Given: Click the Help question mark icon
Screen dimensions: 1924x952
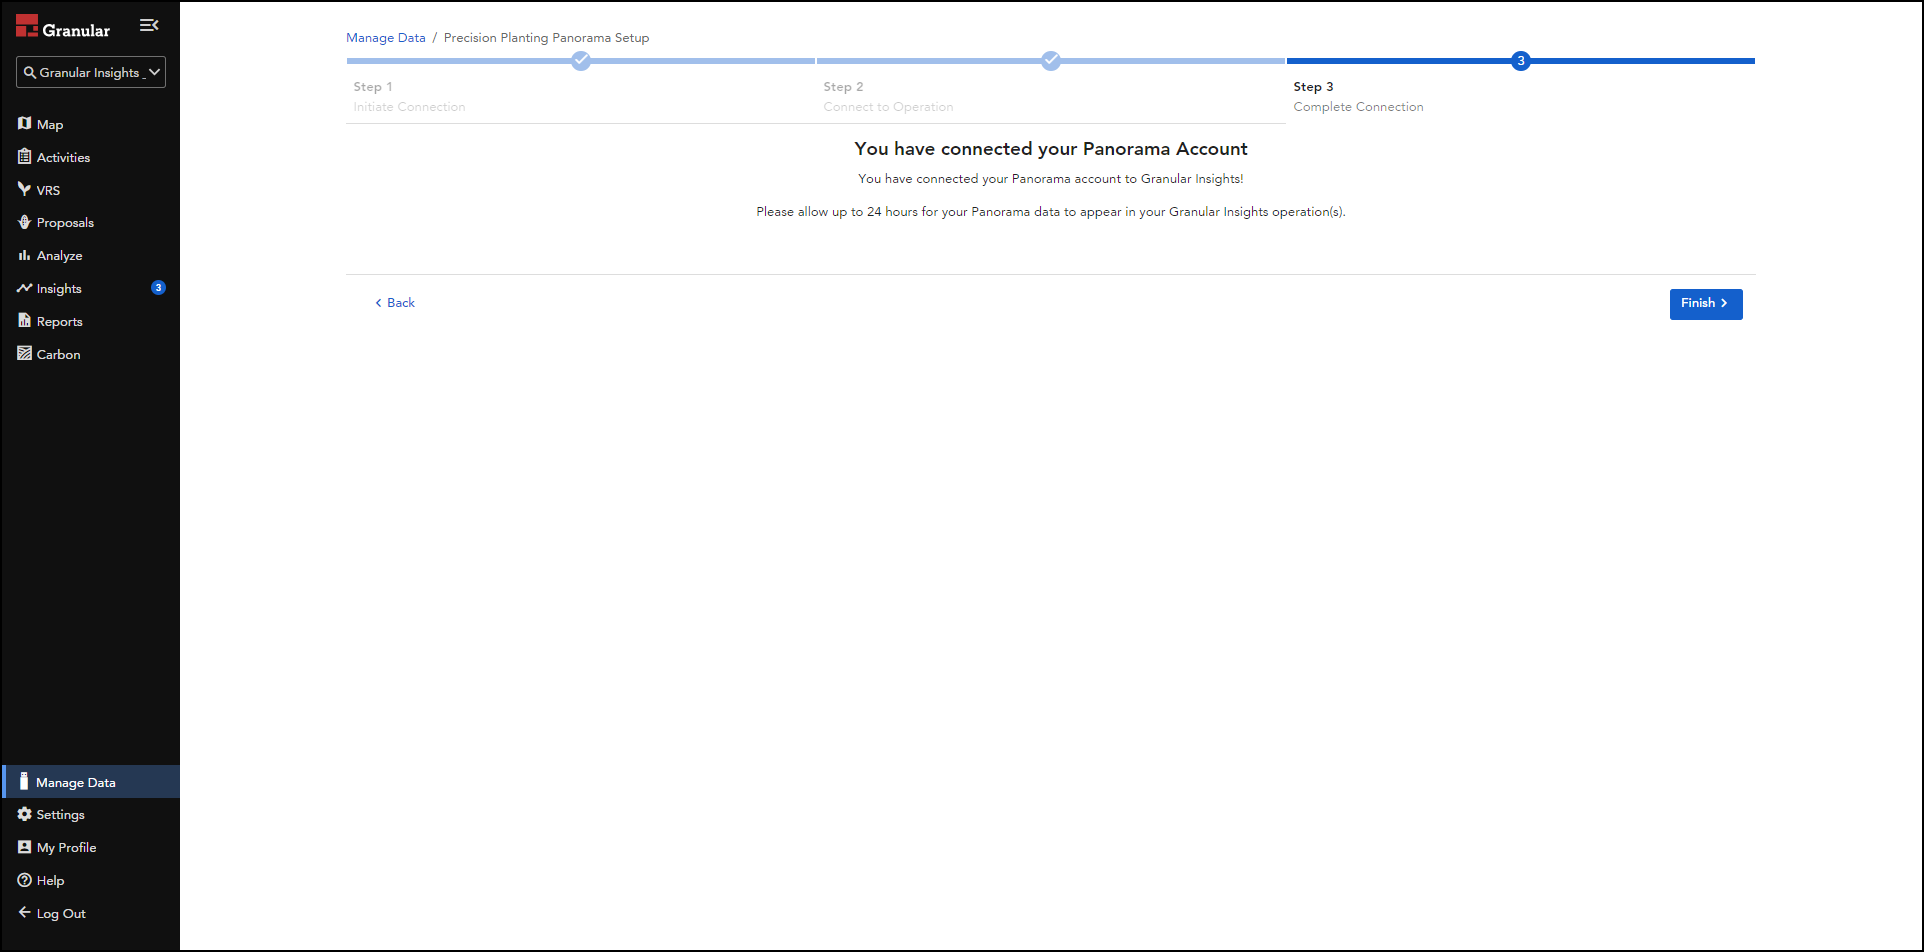Looking at the screenshot, I should (24, 880).
